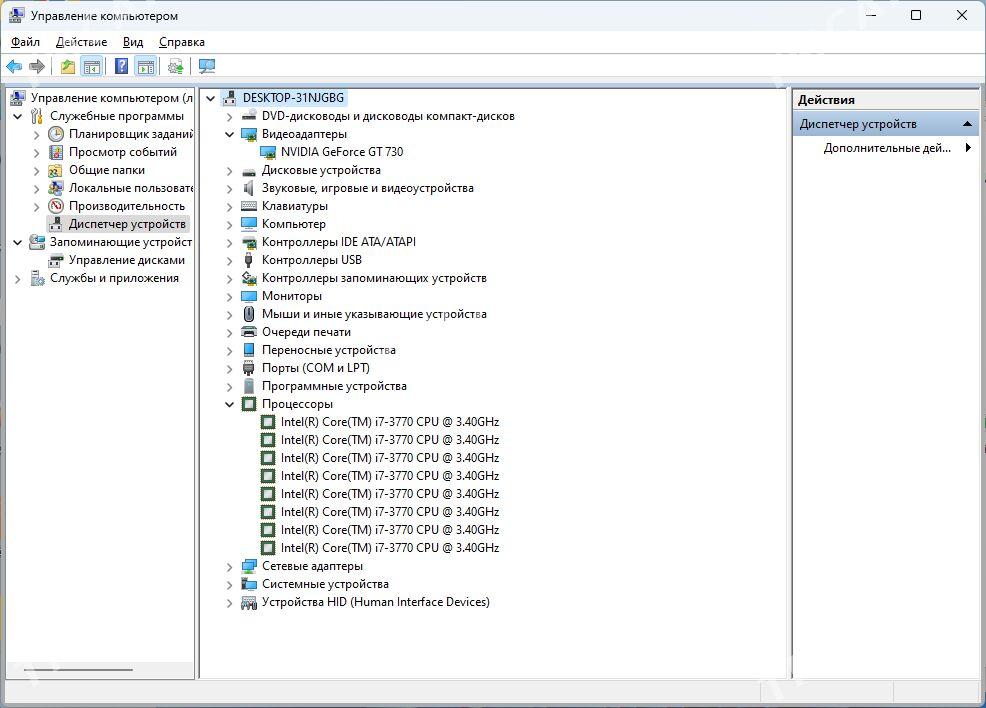The height and width of the screenshot is (708, 986).
Task: Maximize the Управление компьютером window
Action: [x=916, y=15]
